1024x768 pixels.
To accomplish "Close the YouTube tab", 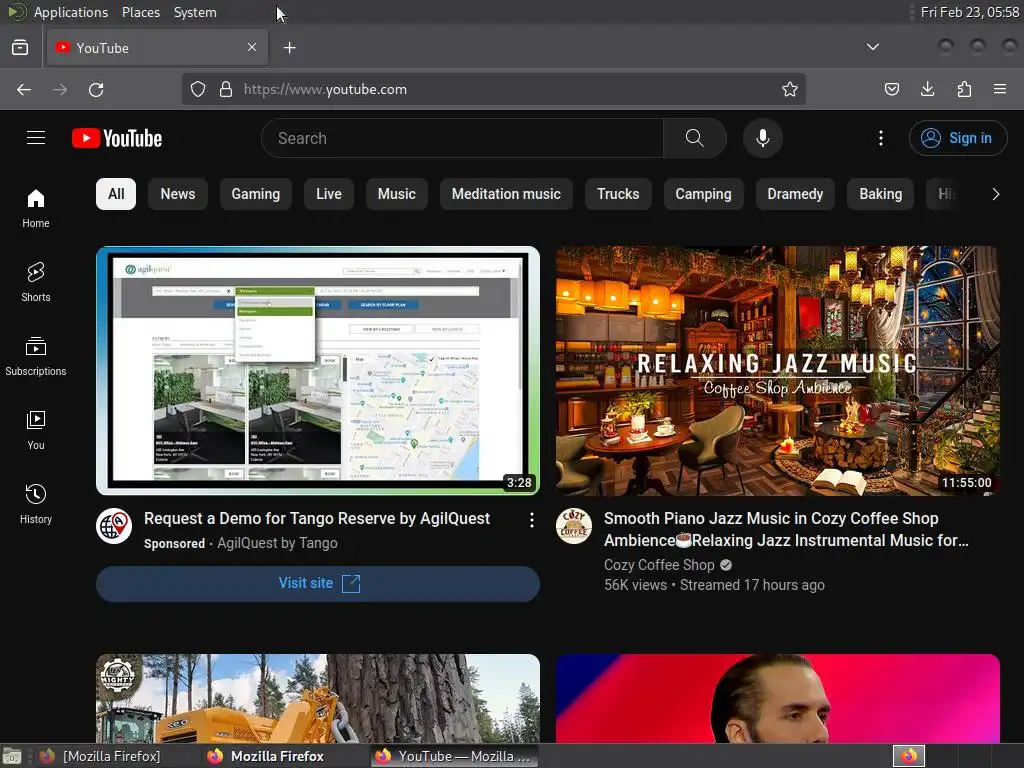I will click(252, 47).
